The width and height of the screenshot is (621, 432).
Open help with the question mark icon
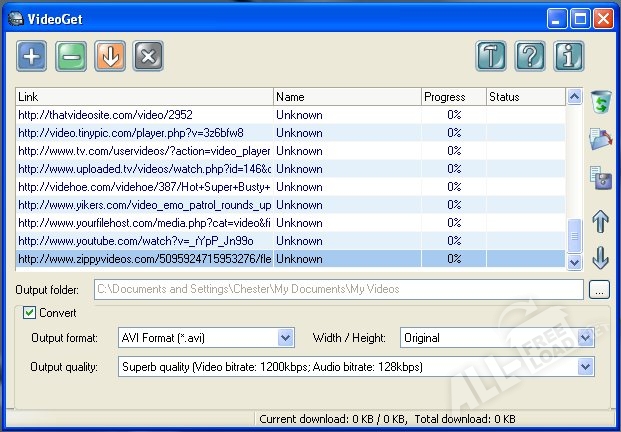pyautogui.click(x=530, y=56)
